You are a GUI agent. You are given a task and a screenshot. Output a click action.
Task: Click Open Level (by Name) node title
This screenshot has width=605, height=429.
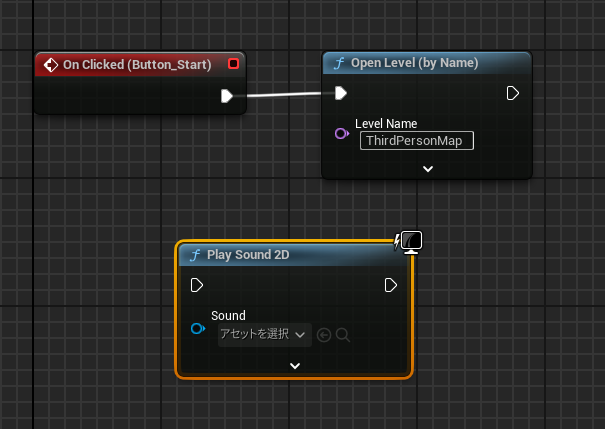pyautogui.click(x=414, y=63)
